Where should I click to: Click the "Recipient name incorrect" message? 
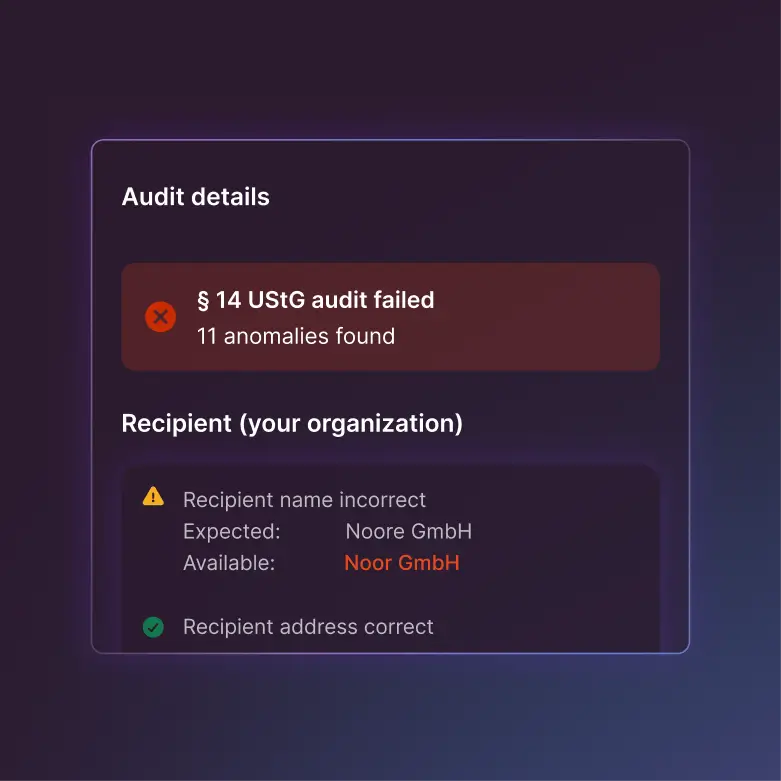pyautogui.click(x=304, y=500)
